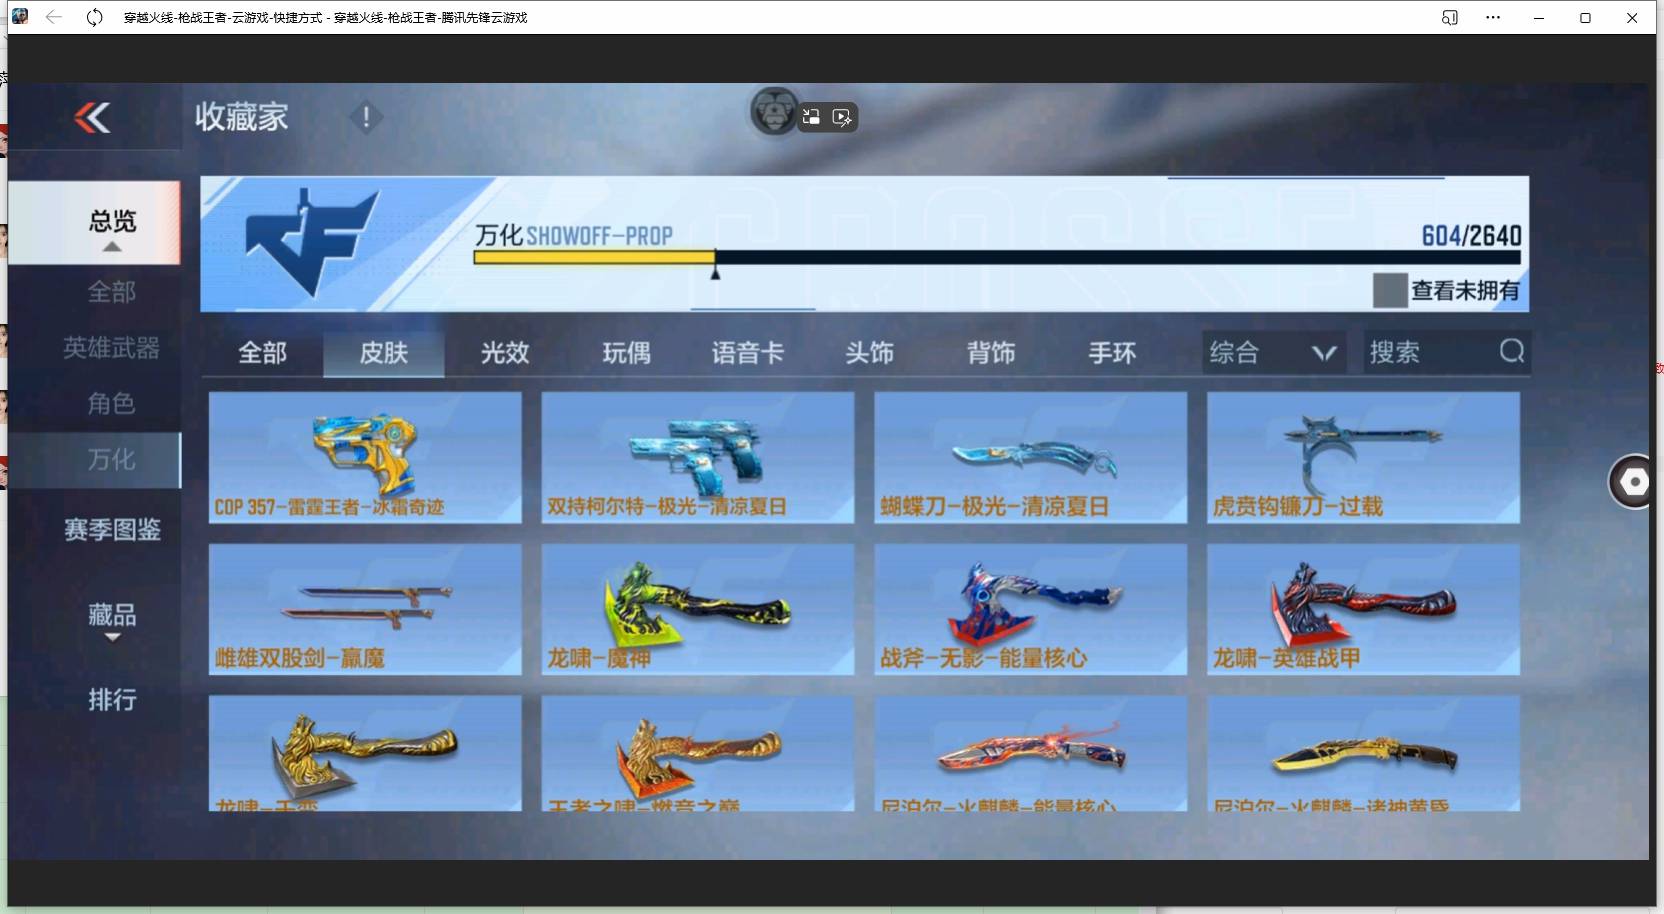Toggle the 查看未拥有 checkbox
The image size is (1664, 914).
tap(1390, 291)
